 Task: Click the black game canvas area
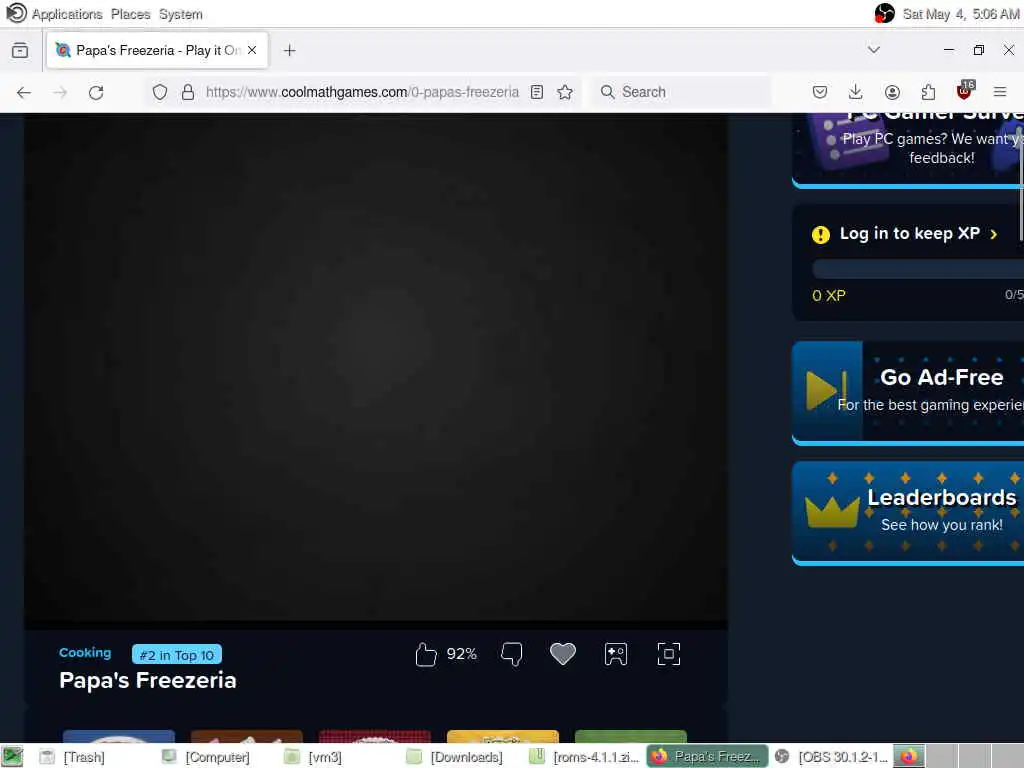tap(376, 366)
